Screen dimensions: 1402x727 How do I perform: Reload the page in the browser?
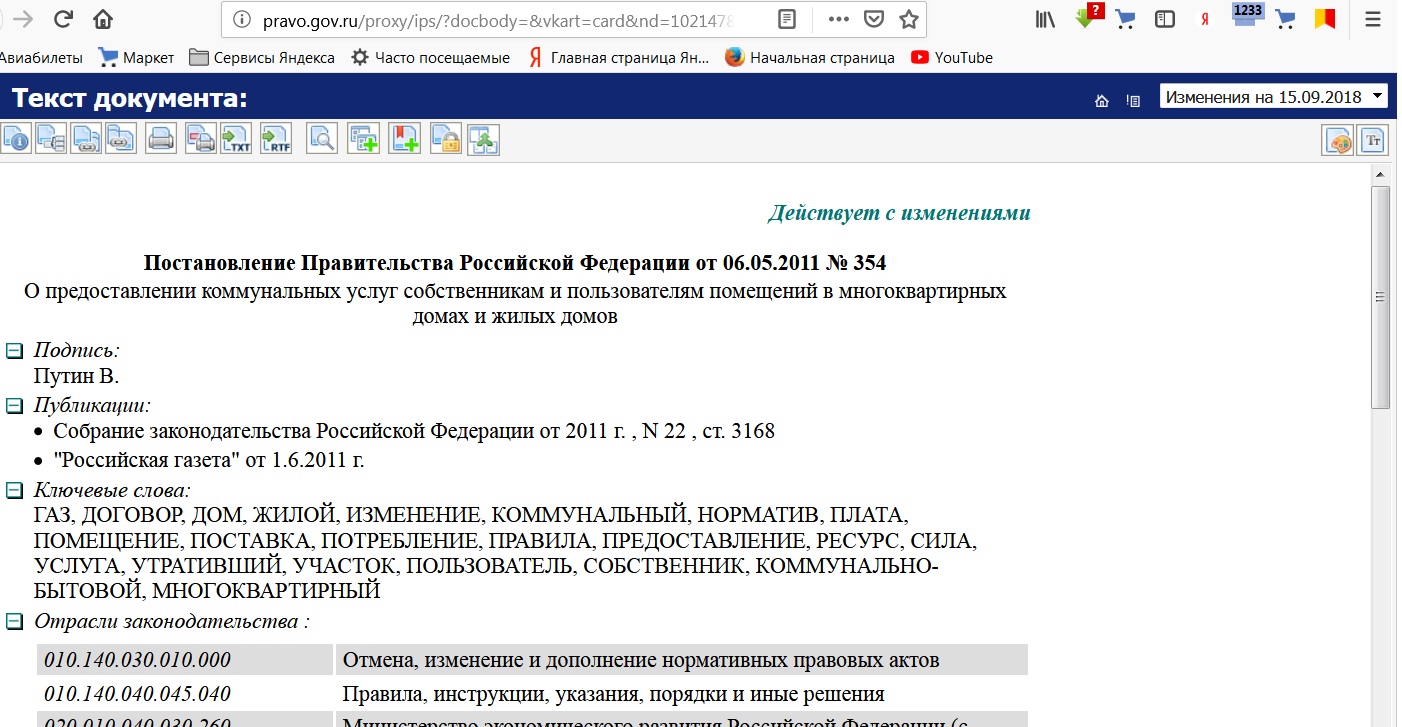coord(63,19)
